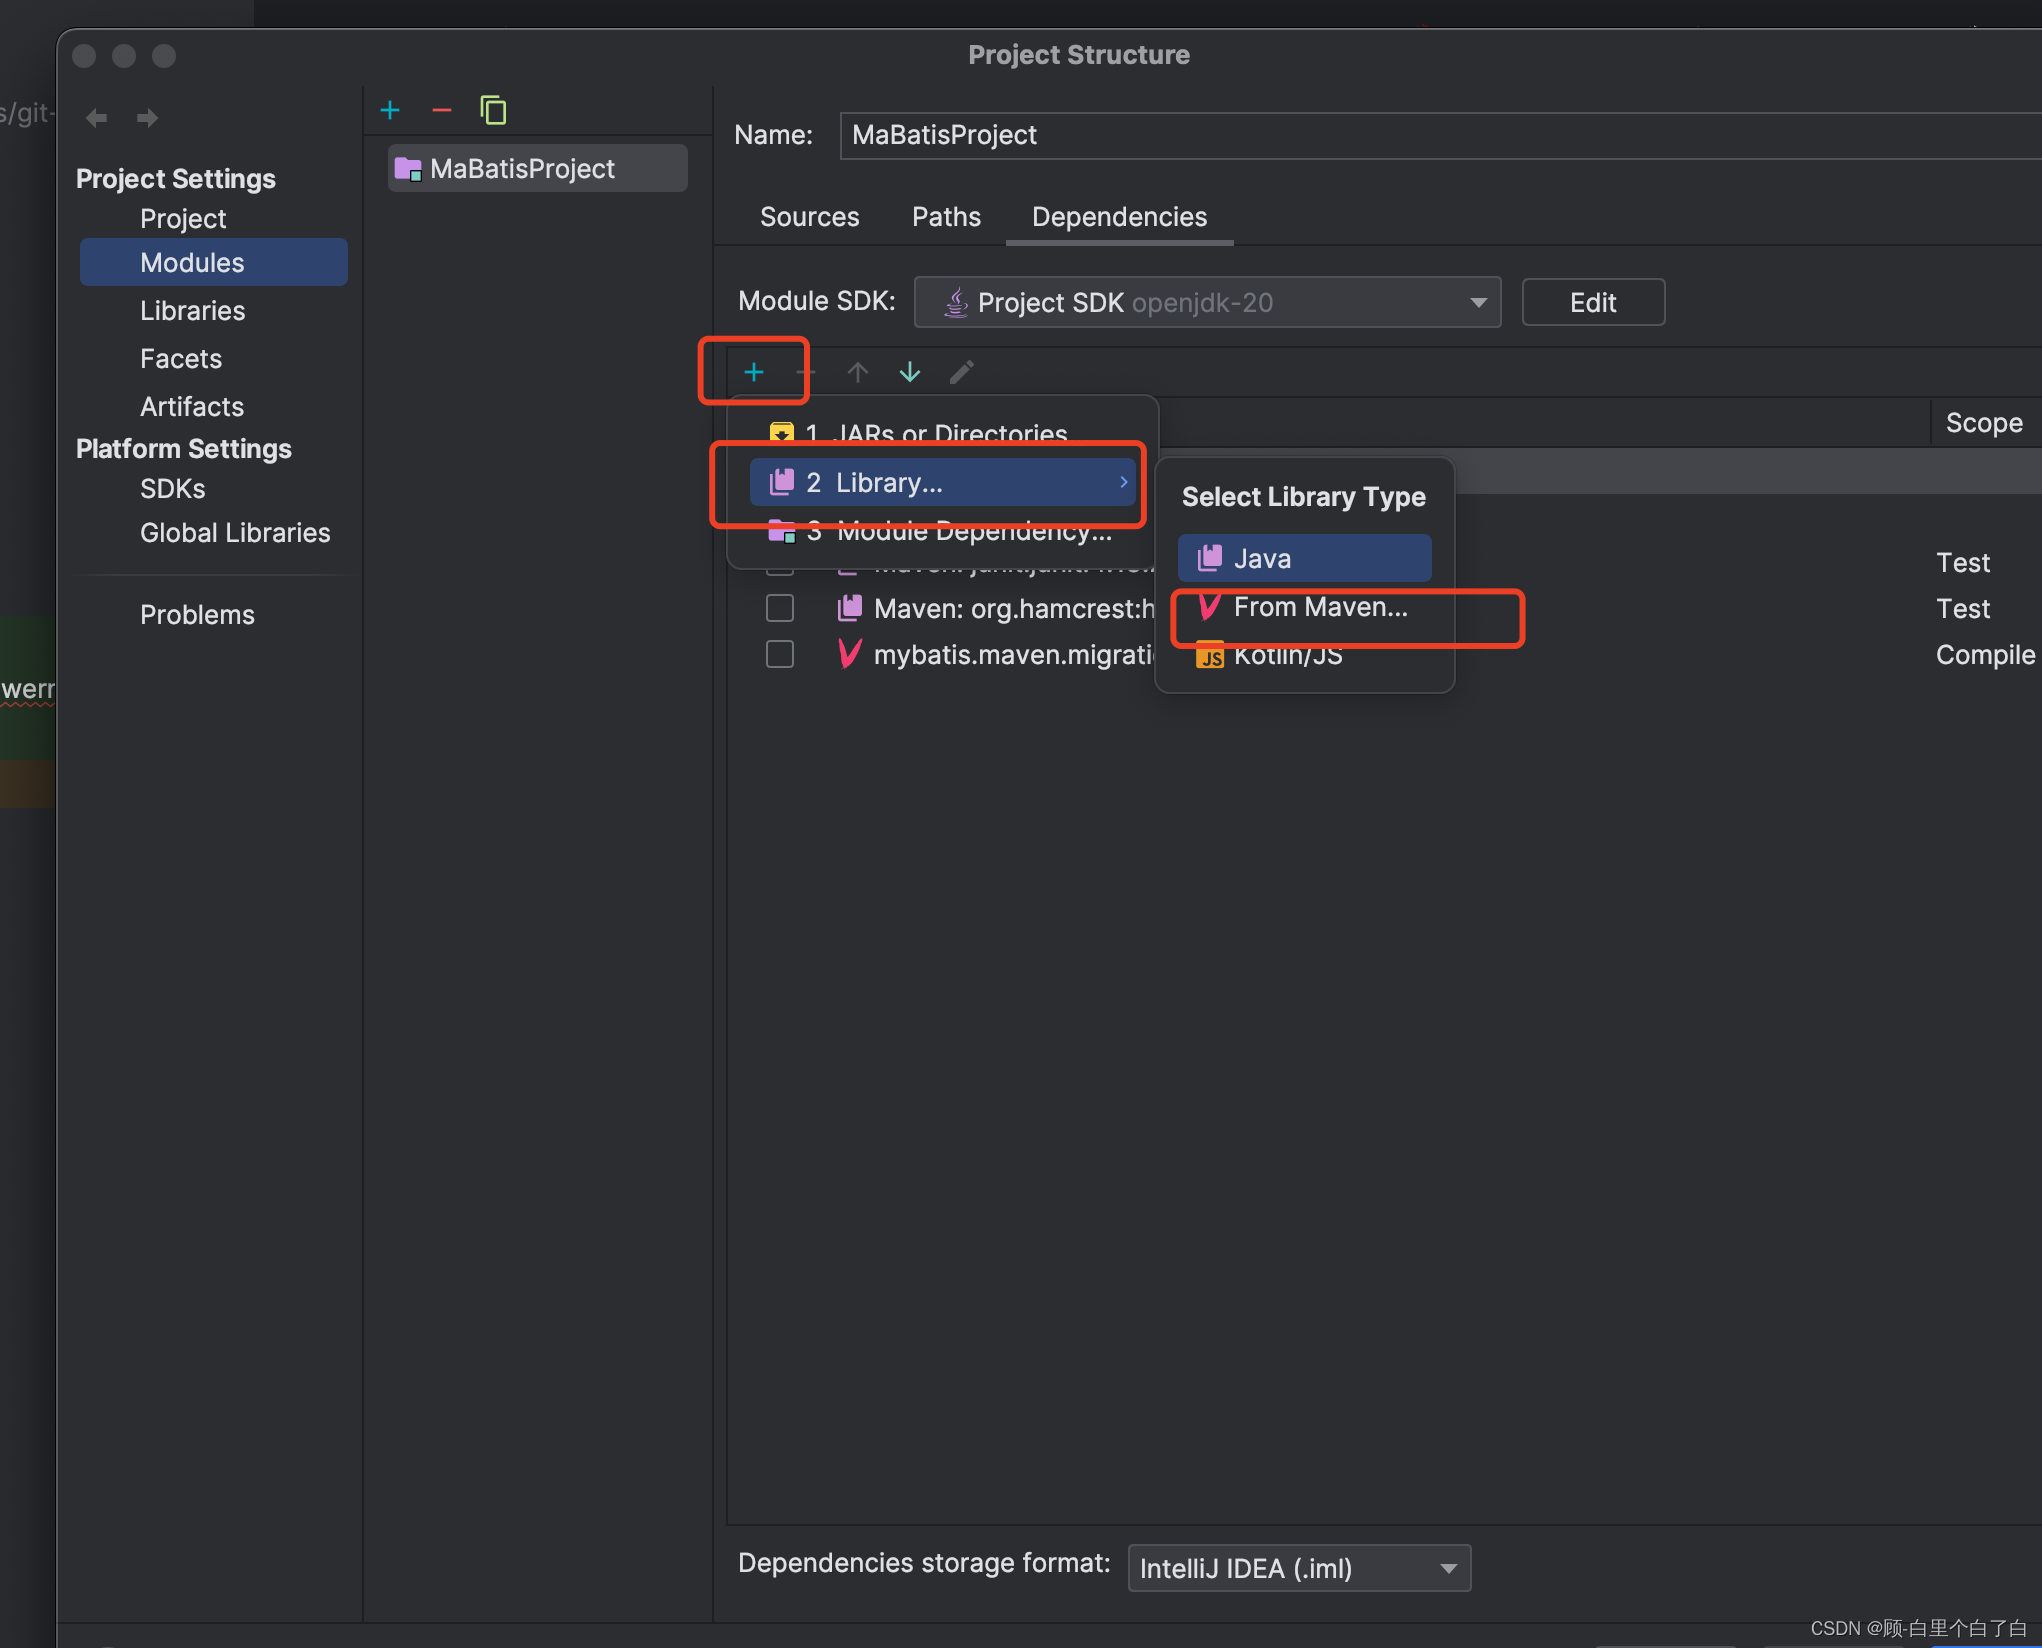Click the copy module icon
Screen dimensions: 2042x1648
(x=493, y=110)
